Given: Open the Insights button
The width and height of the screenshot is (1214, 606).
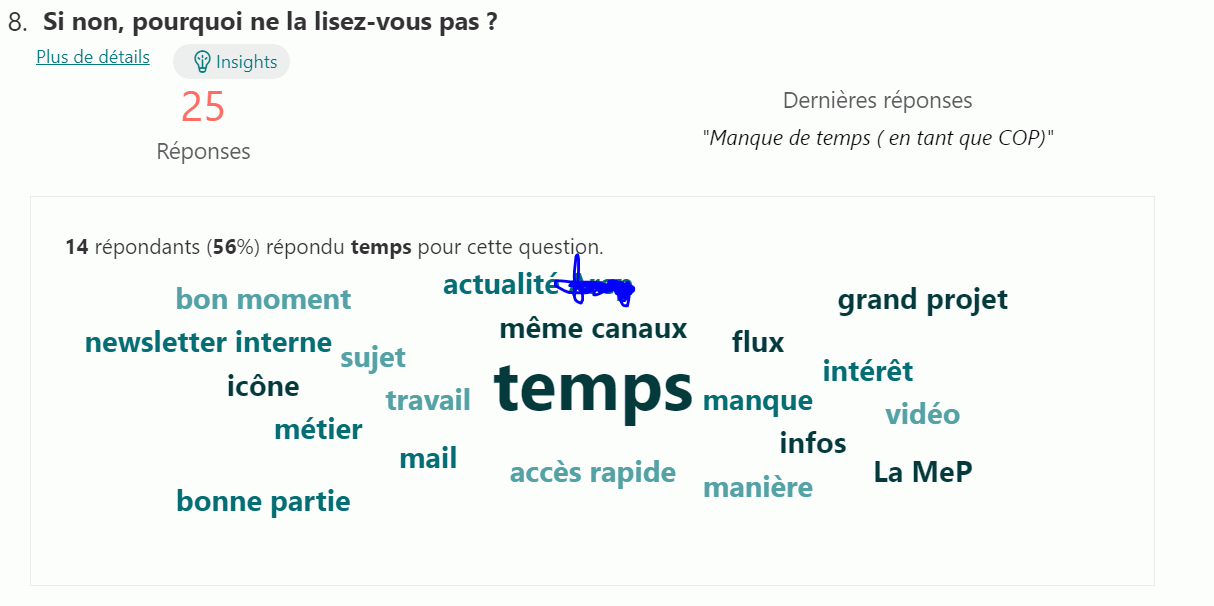Looking at the screenshot, I should [x=232, y=61].
